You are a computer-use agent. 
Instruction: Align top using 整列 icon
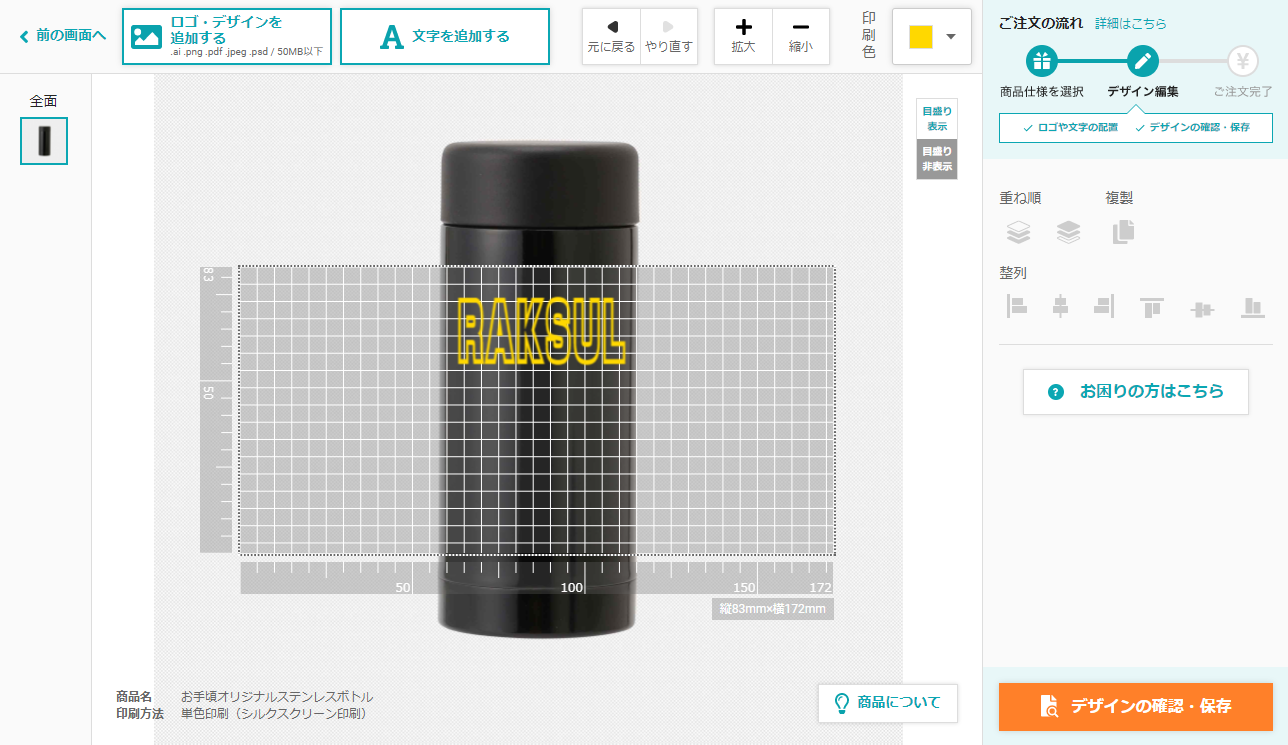click(1152, 307)
